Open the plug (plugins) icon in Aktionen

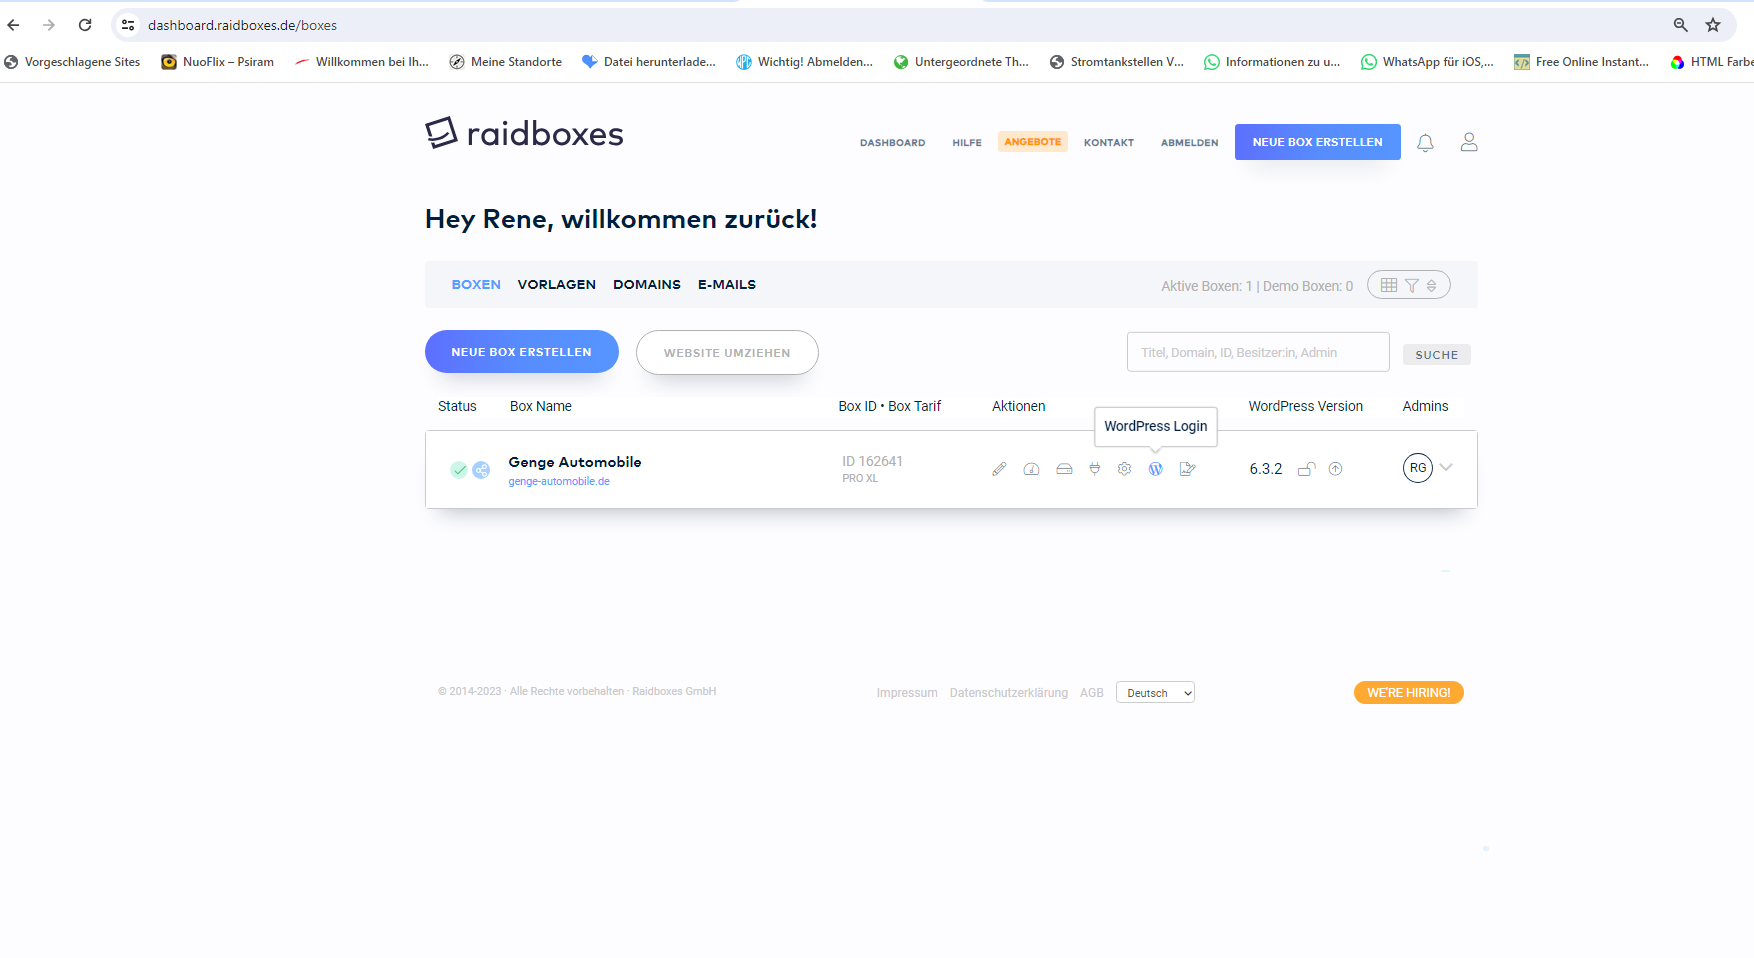[x=1095, y=469]
